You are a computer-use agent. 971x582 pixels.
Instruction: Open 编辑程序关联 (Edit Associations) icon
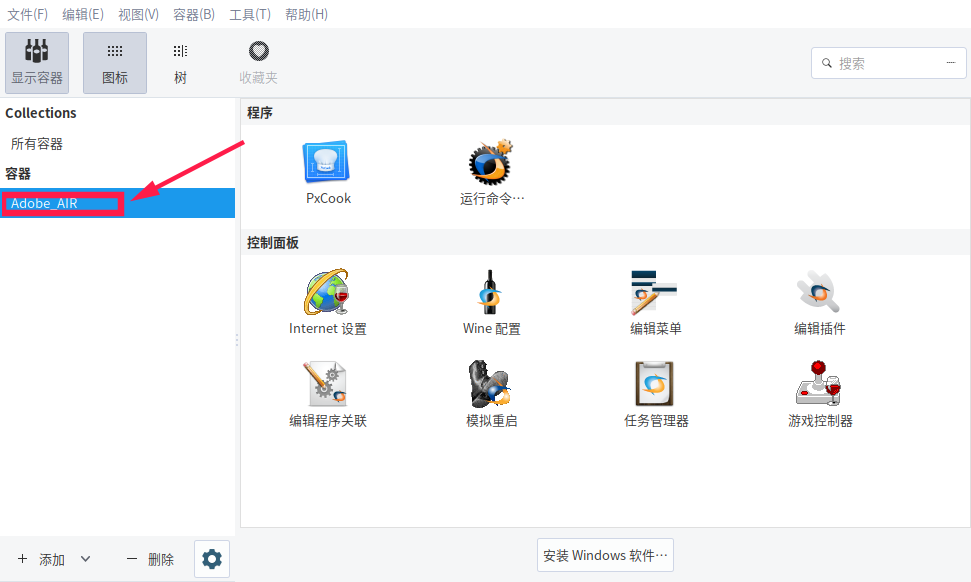point(327,386)
